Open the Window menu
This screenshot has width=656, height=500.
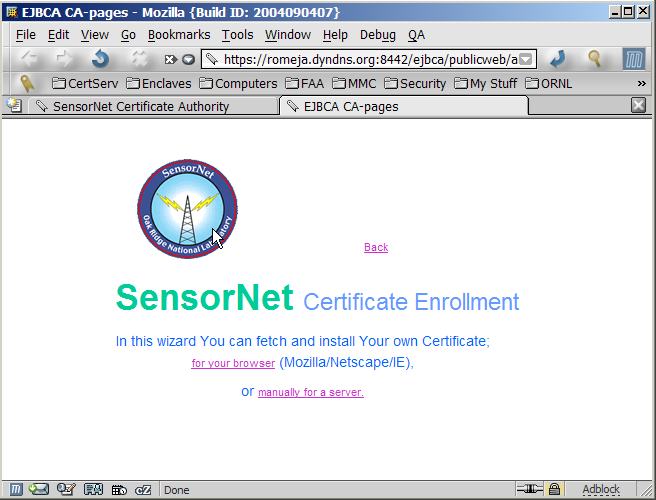287,35
